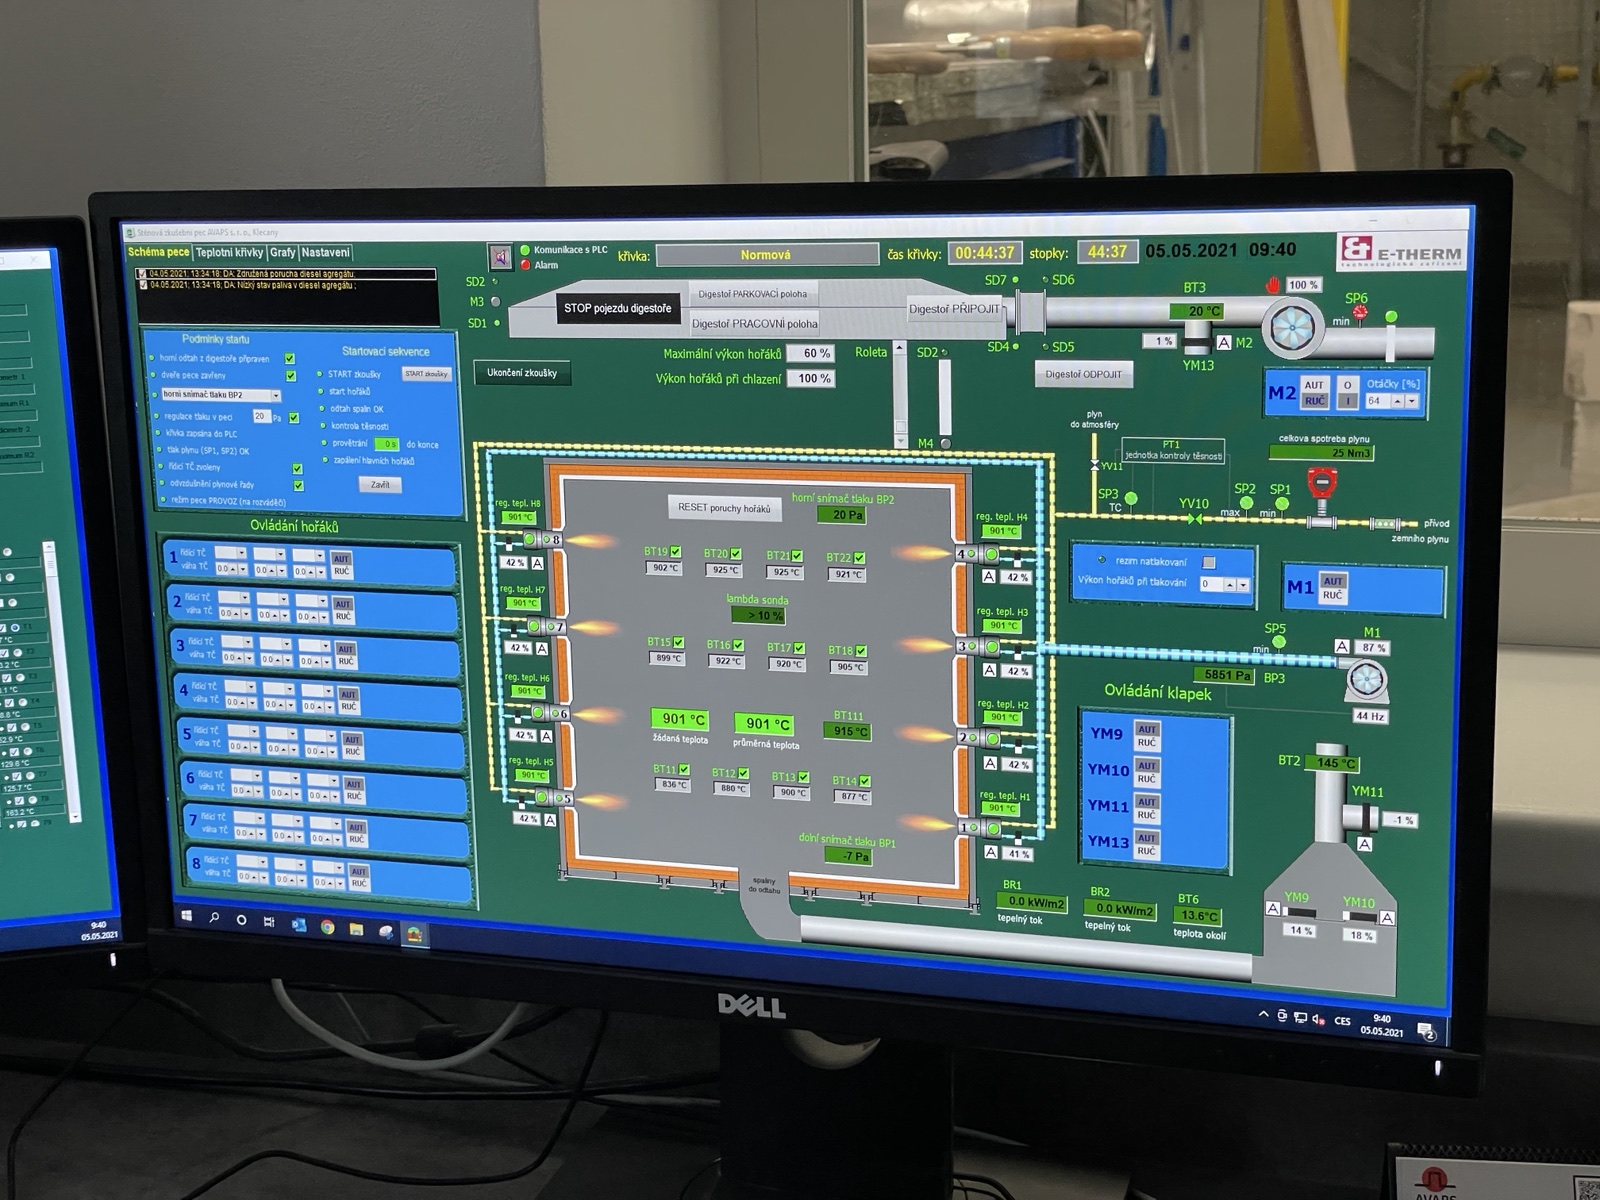The image size is (1600, 1200).
Task: Toggle BT19 thermocouple checkbox
Action: click(x=676, y=551)
